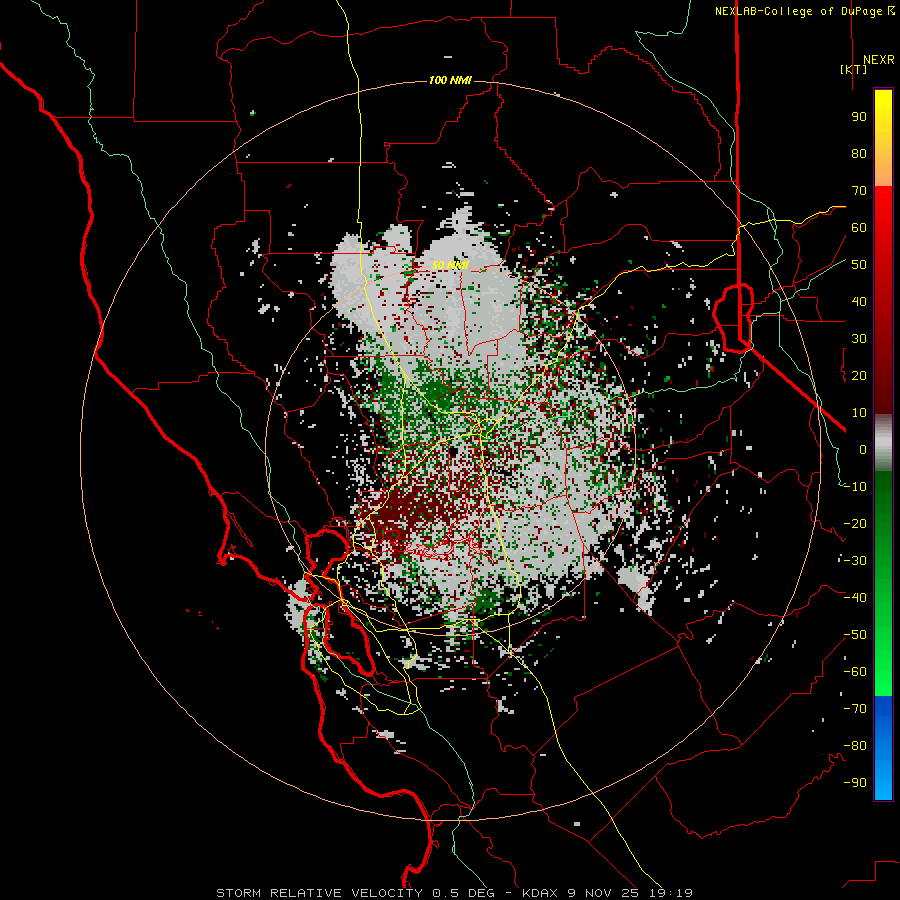The width and height of the screenshot is (900, 900).
Task: Click the gray zero-velocity color bar segment
Action: (883, 443)
